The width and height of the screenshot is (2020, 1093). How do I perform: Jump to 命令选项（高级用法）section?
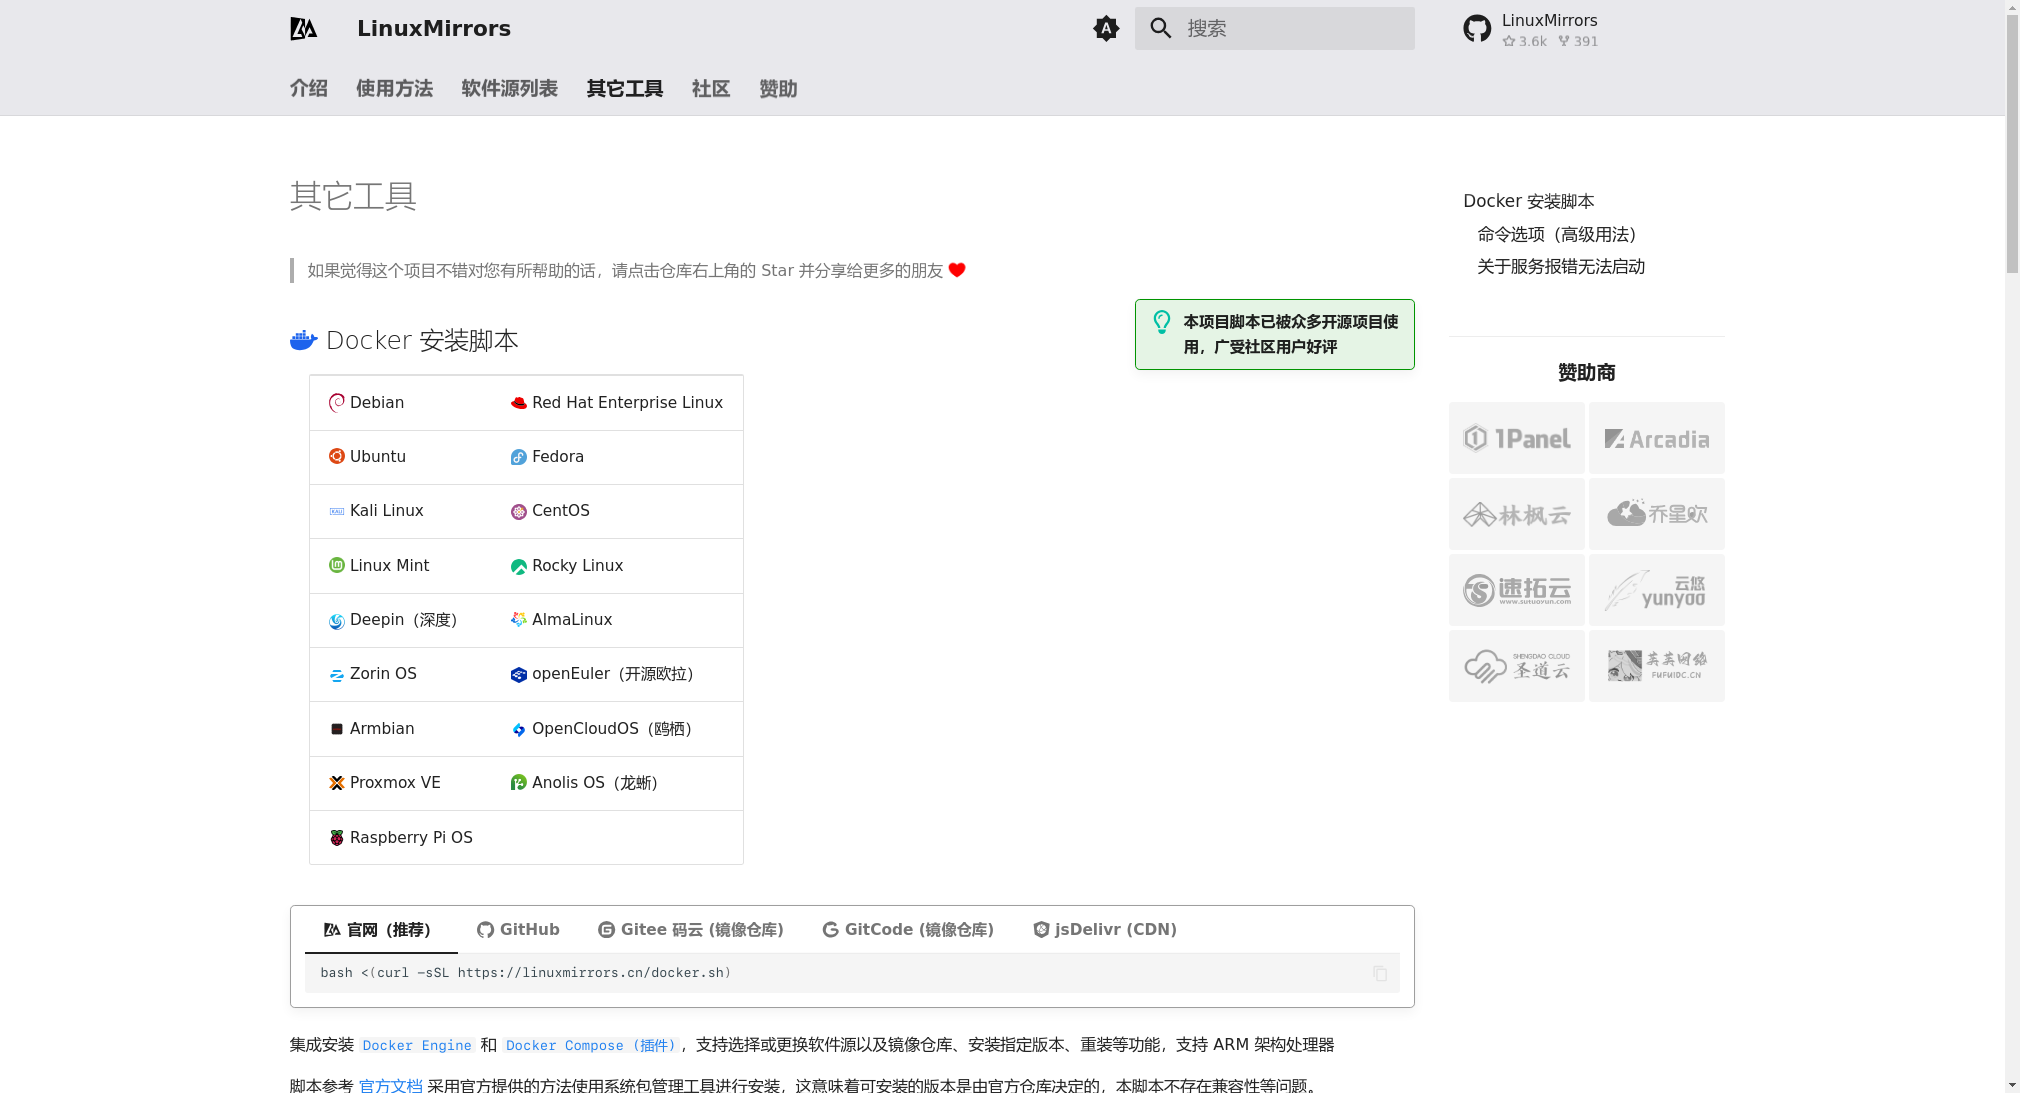(1556, 234)
